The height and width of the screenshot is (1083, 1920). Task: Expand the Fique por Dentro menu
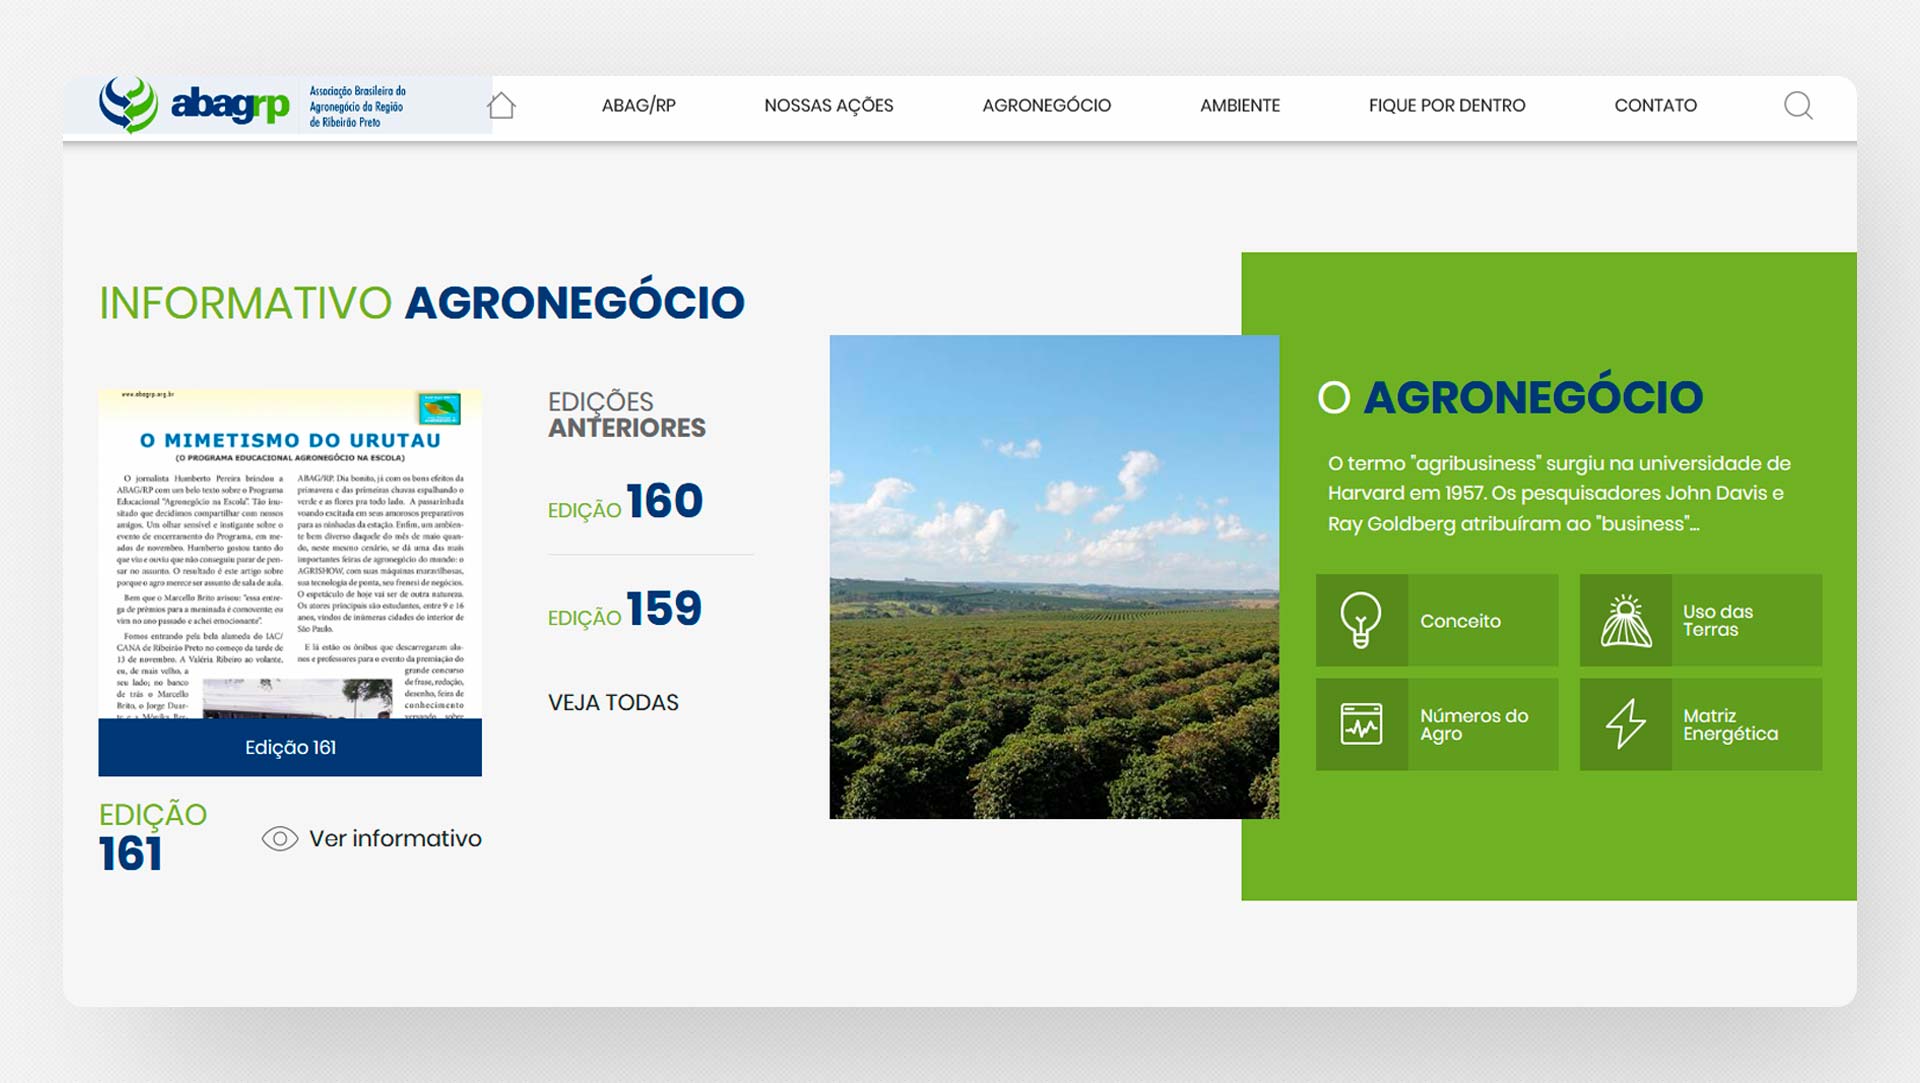pos(1446,105)
